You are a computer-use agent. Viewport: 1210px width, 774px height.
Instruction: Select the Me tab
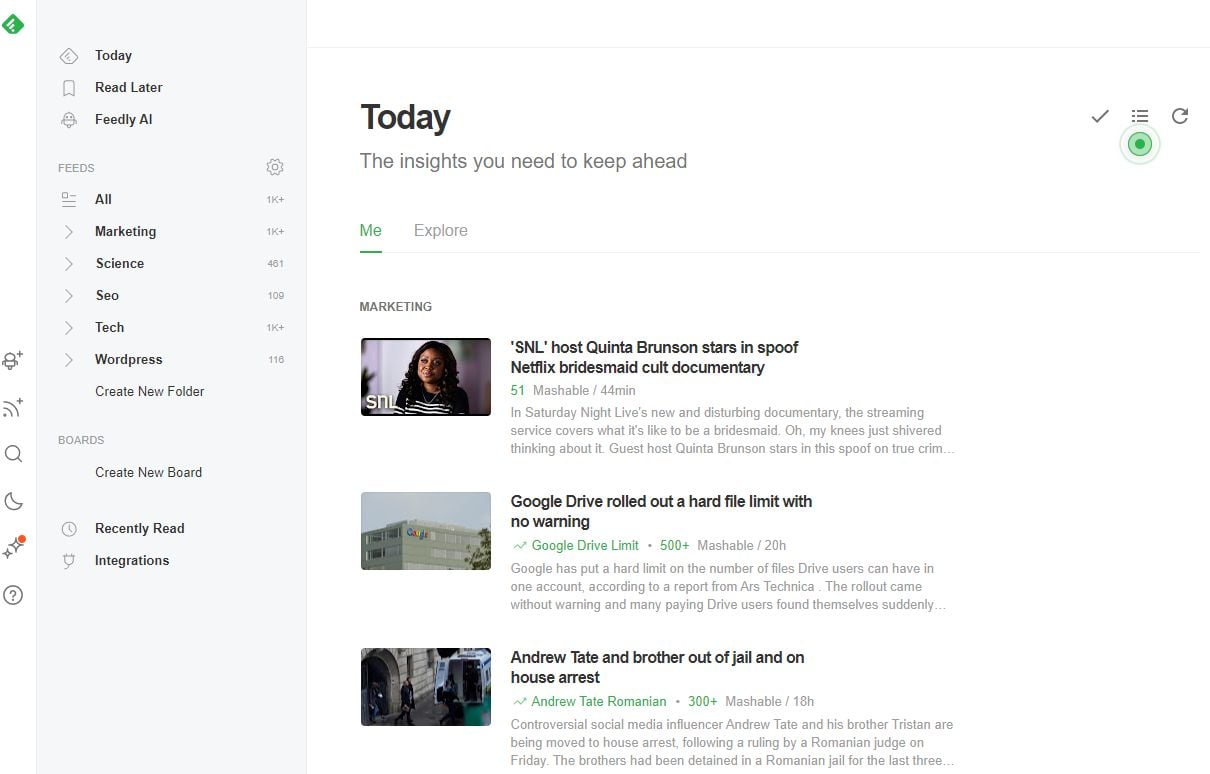pos(370,231)
